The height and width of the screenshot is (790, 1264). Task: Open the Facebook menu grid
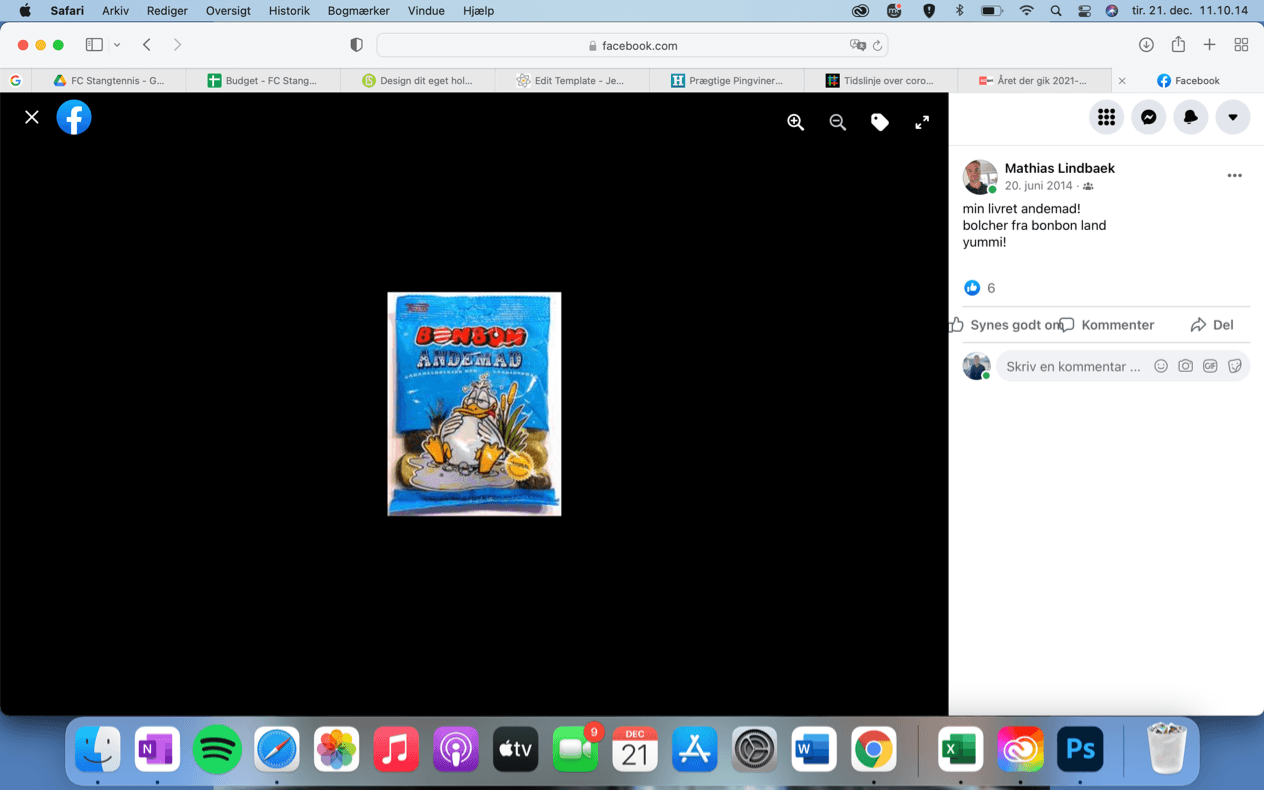[x=1106, y=117]
